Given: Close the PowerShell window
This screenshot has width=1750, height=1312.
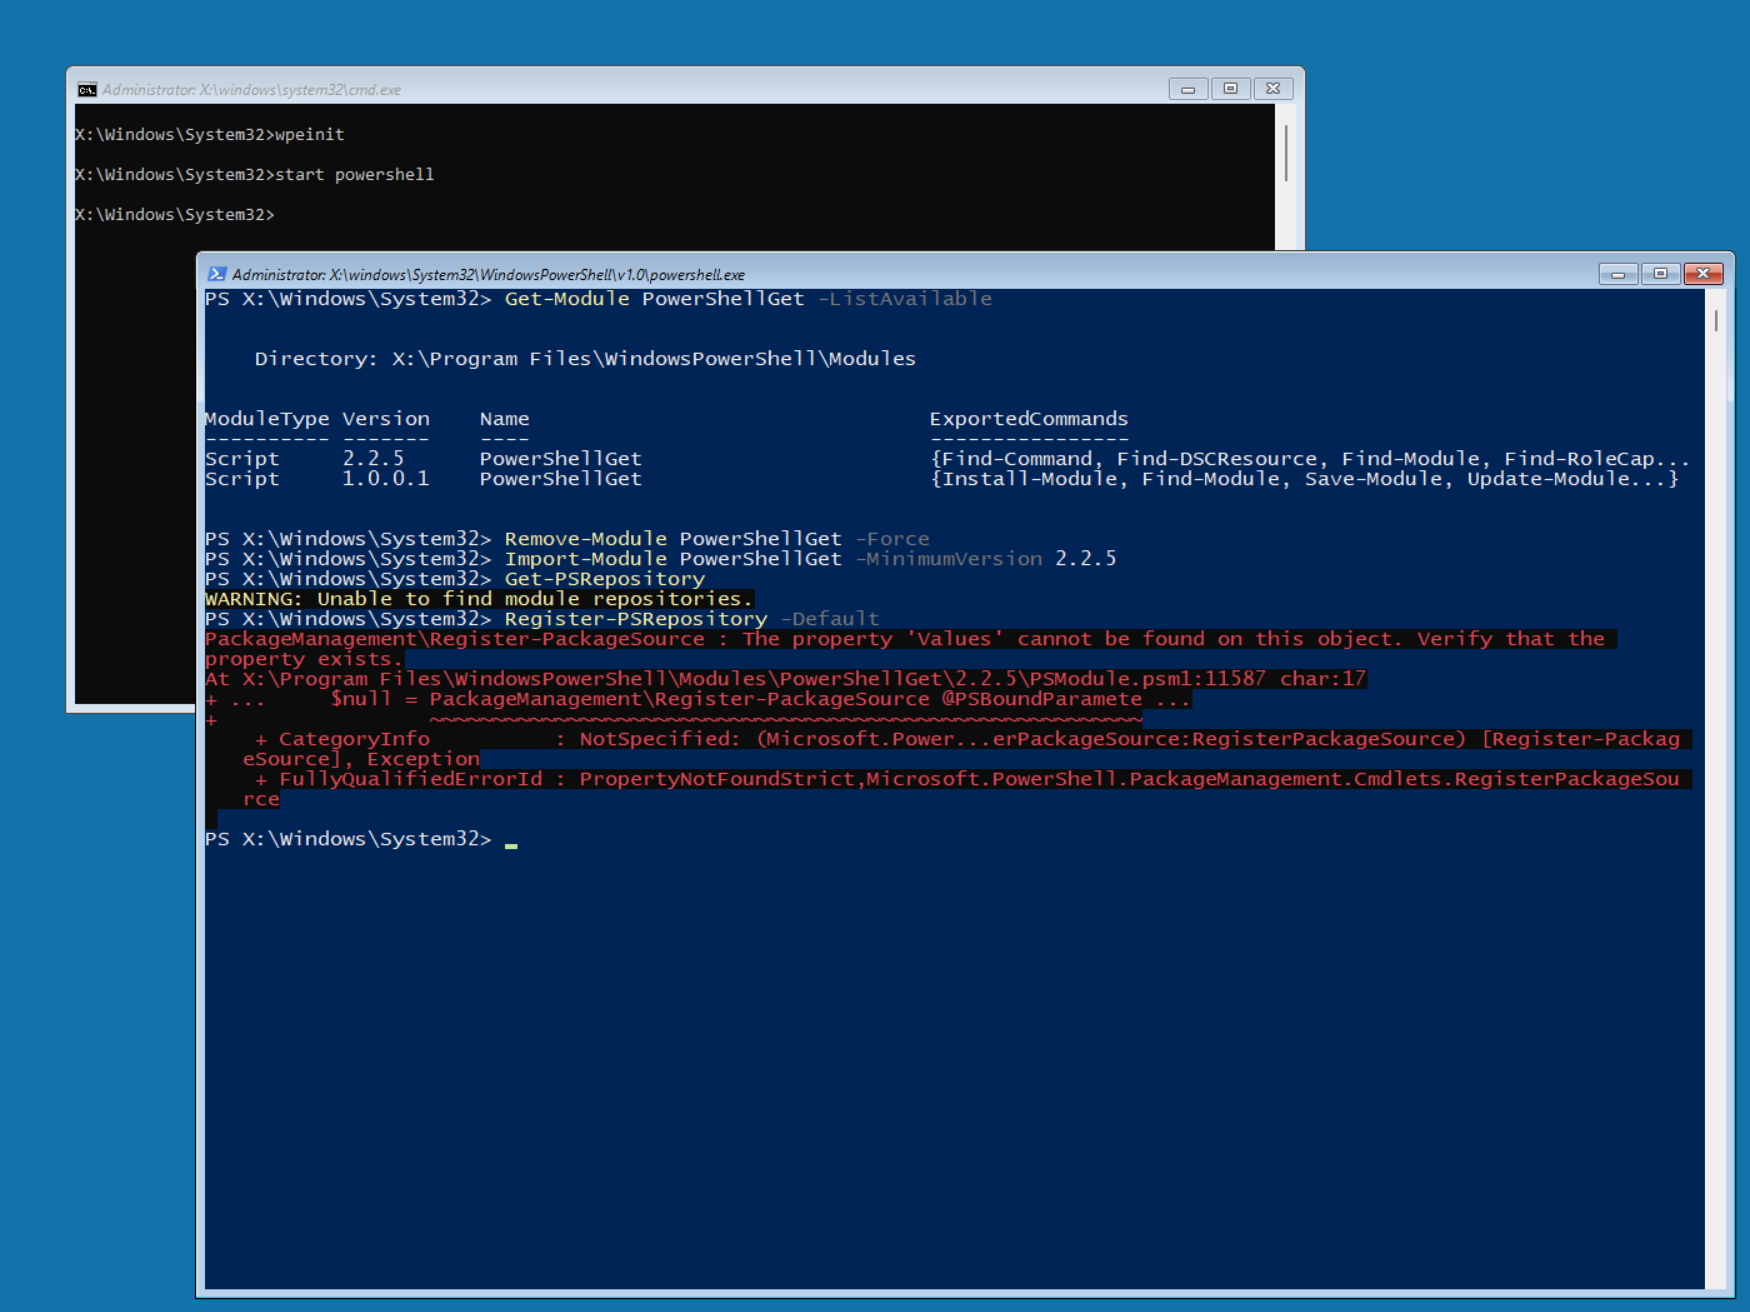Looking at the screenshot, I should point(1703,274).
